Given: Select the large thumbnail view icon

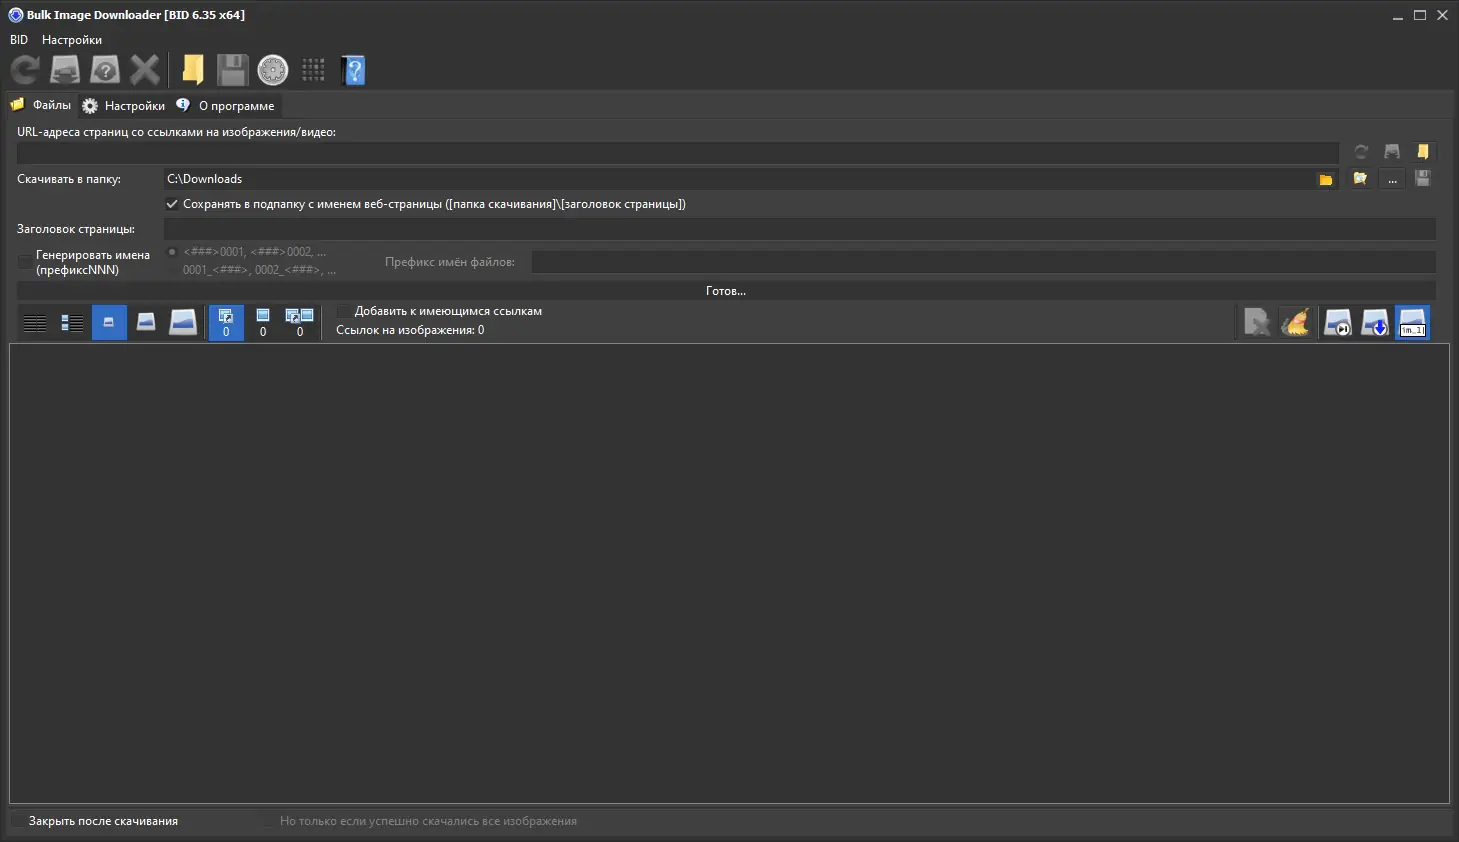Looking at the screenshot, I should (184, 322).
